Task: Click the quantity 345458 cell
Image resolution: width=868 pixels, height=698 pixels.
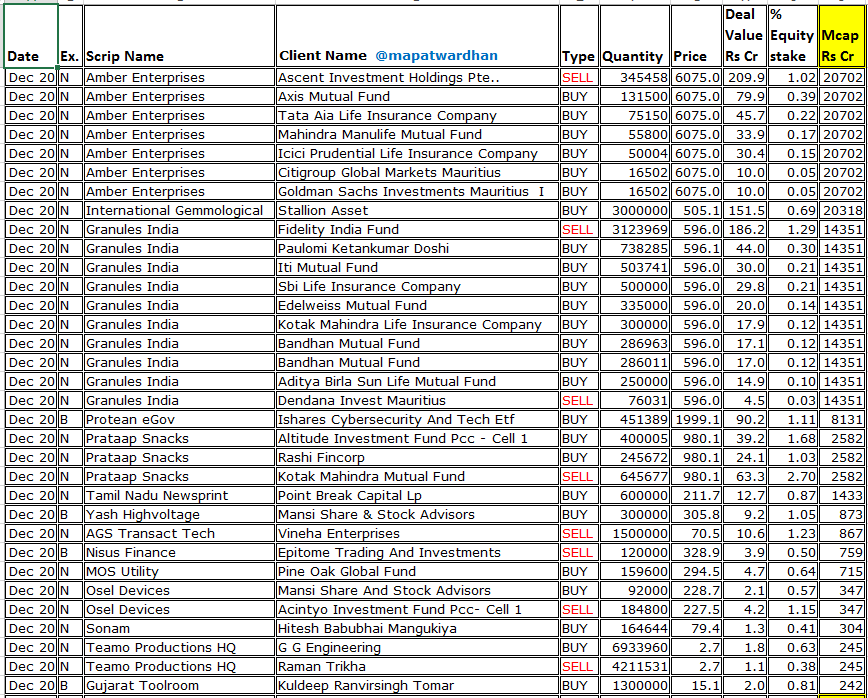Action: pyautogui.click(x=635, y=77)
